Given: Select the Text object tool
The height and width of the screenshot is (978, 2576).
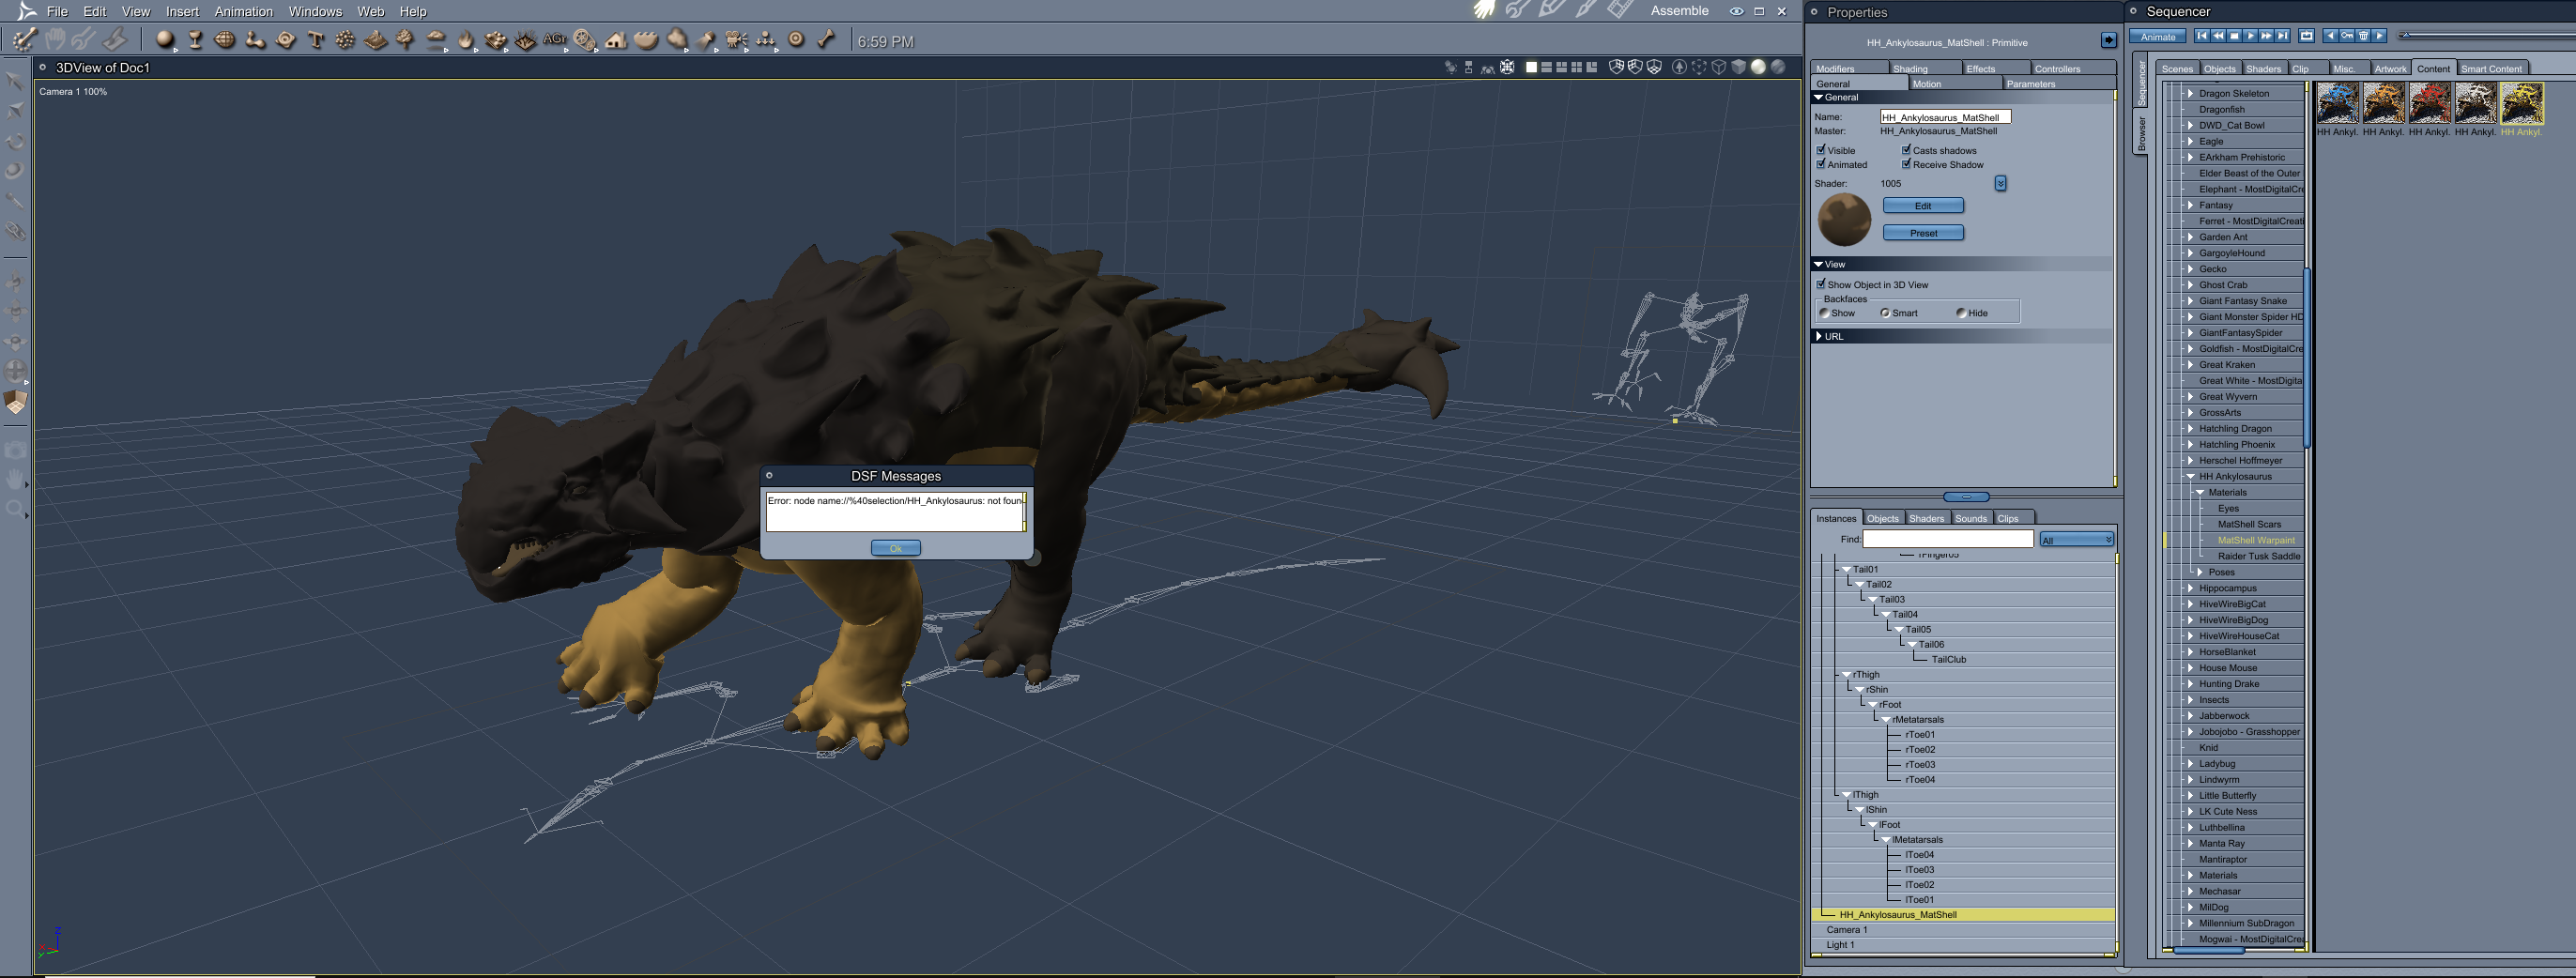Looking at the screenshot, I should (x=316, y=40).
